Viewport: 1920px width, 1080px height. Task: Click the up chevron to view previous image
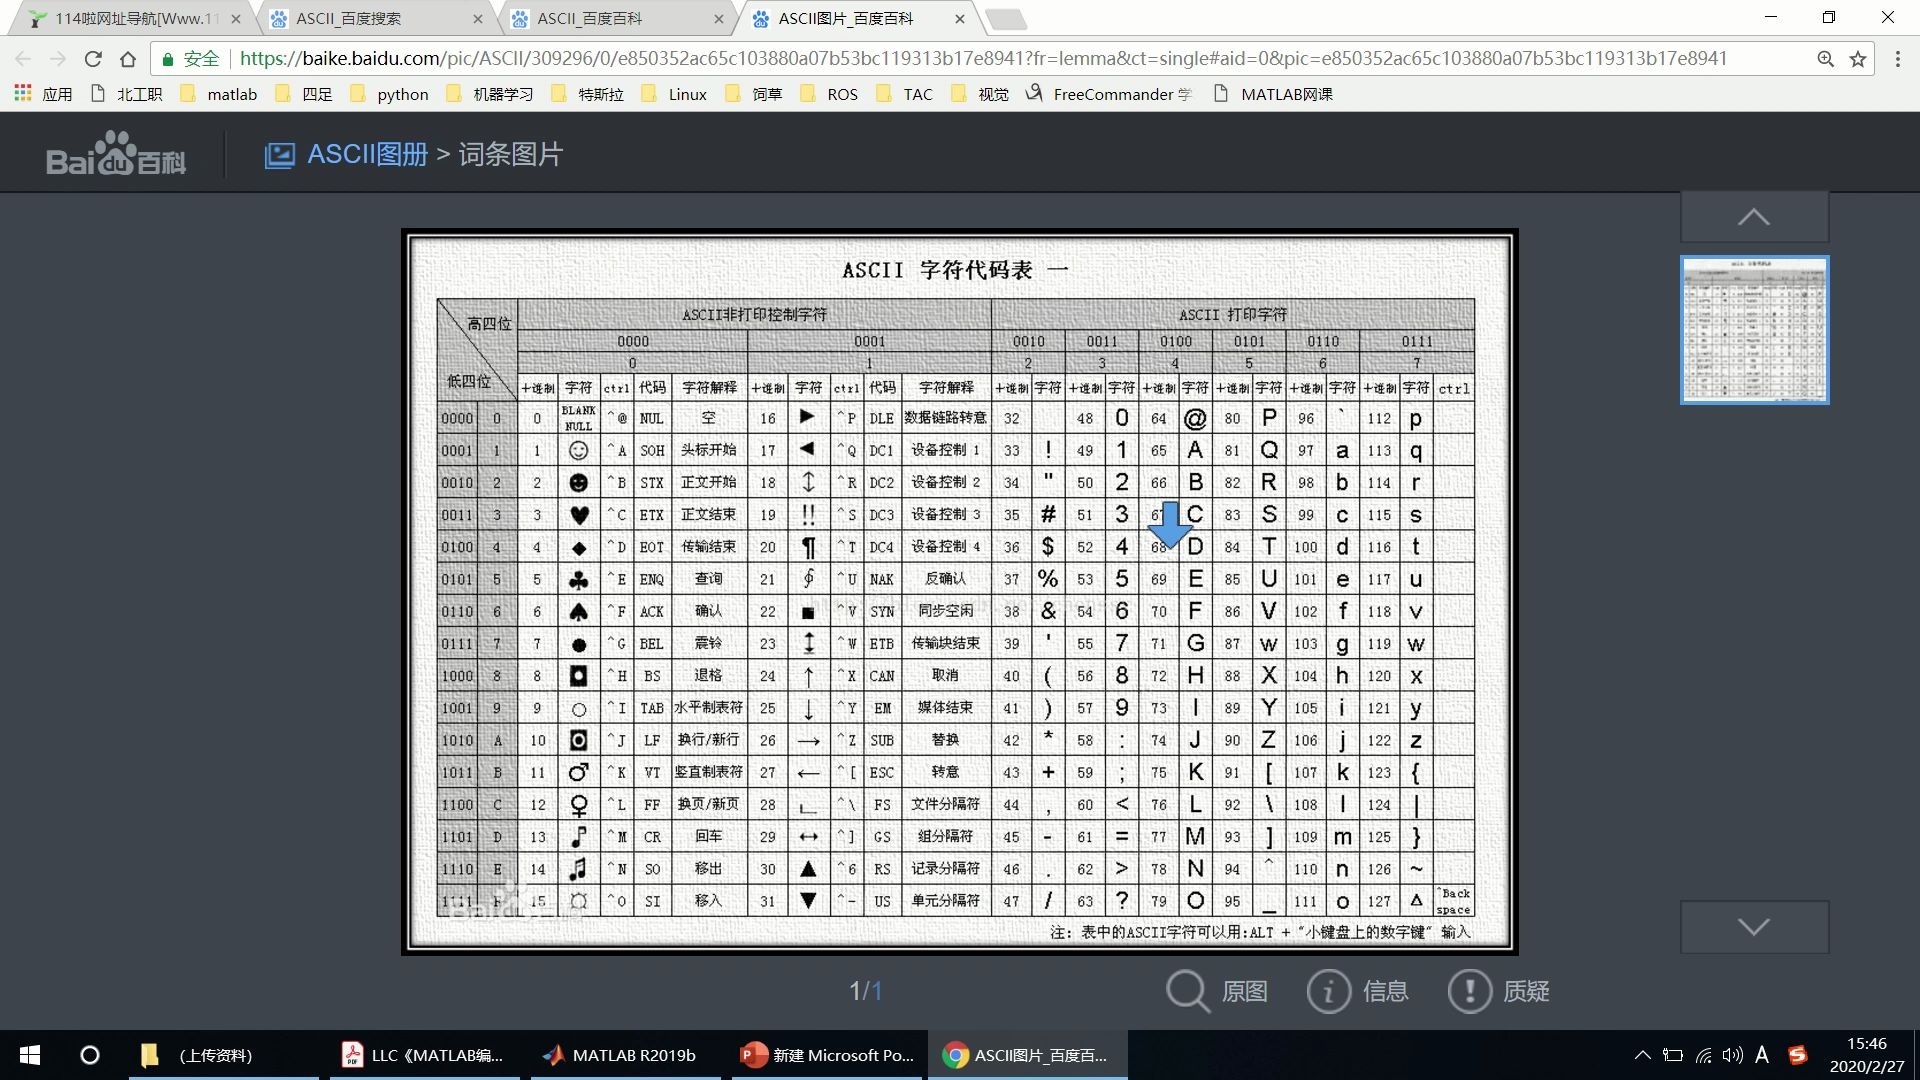tap(1754, 215)
